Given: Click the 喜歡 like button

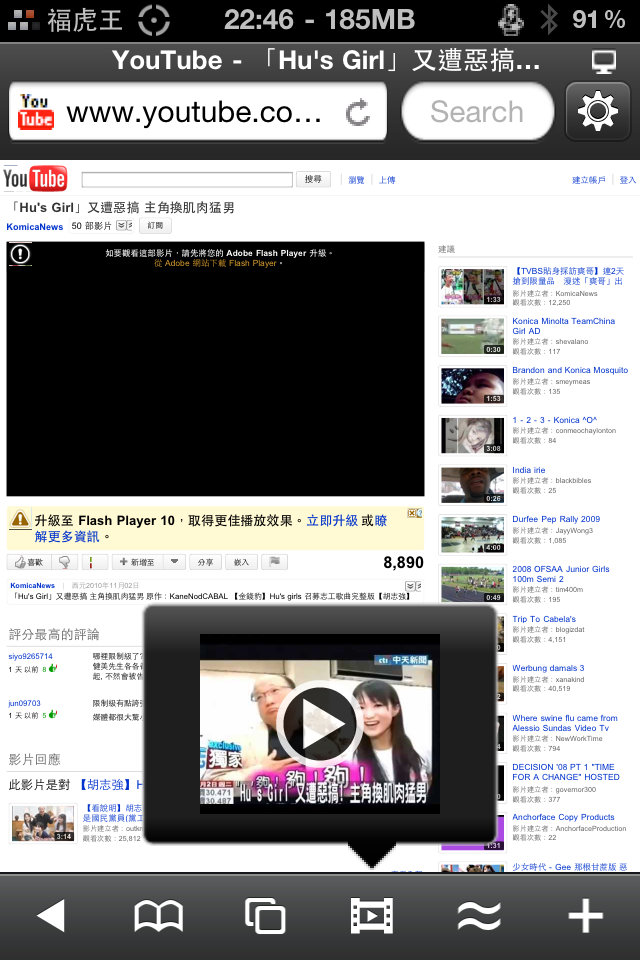Looking at the screenshot, I should point(29,561).
